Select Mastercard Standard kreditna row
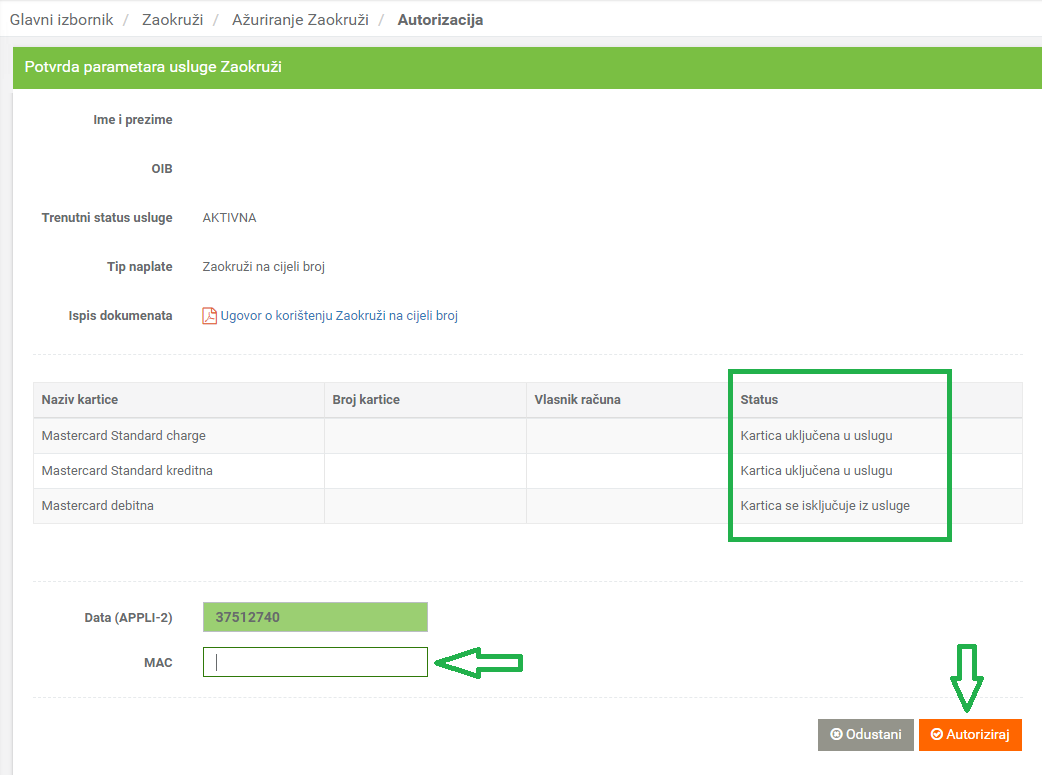 528,471
